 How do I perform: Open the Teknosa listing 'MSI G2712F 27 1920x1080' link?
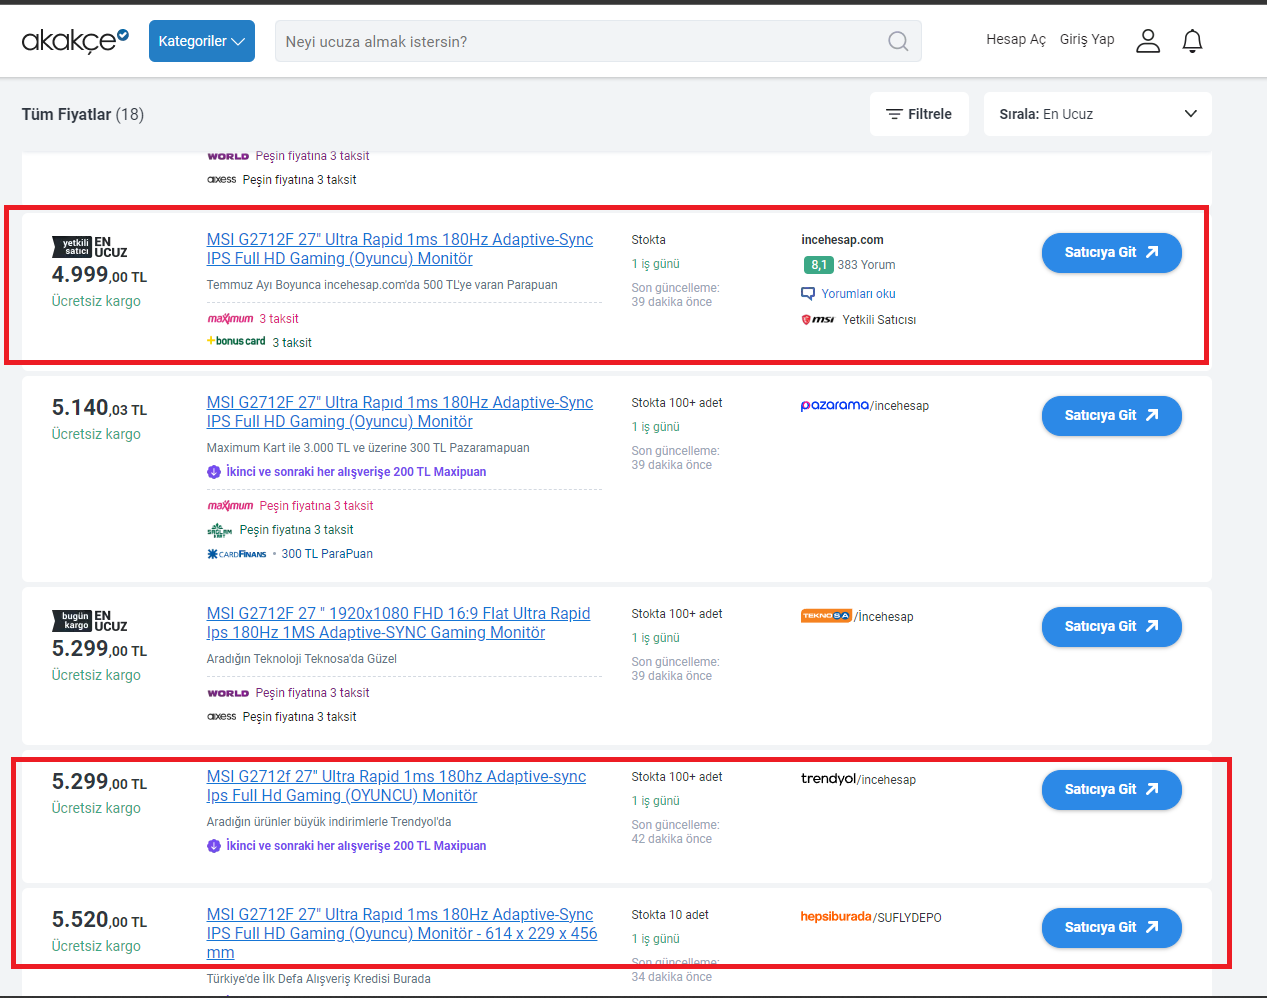tap(398, 623)
